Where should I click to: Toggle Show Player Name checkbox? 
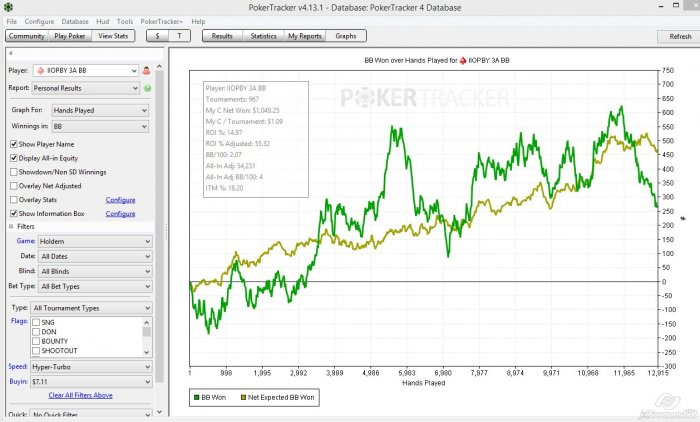[x=14, y=144]
